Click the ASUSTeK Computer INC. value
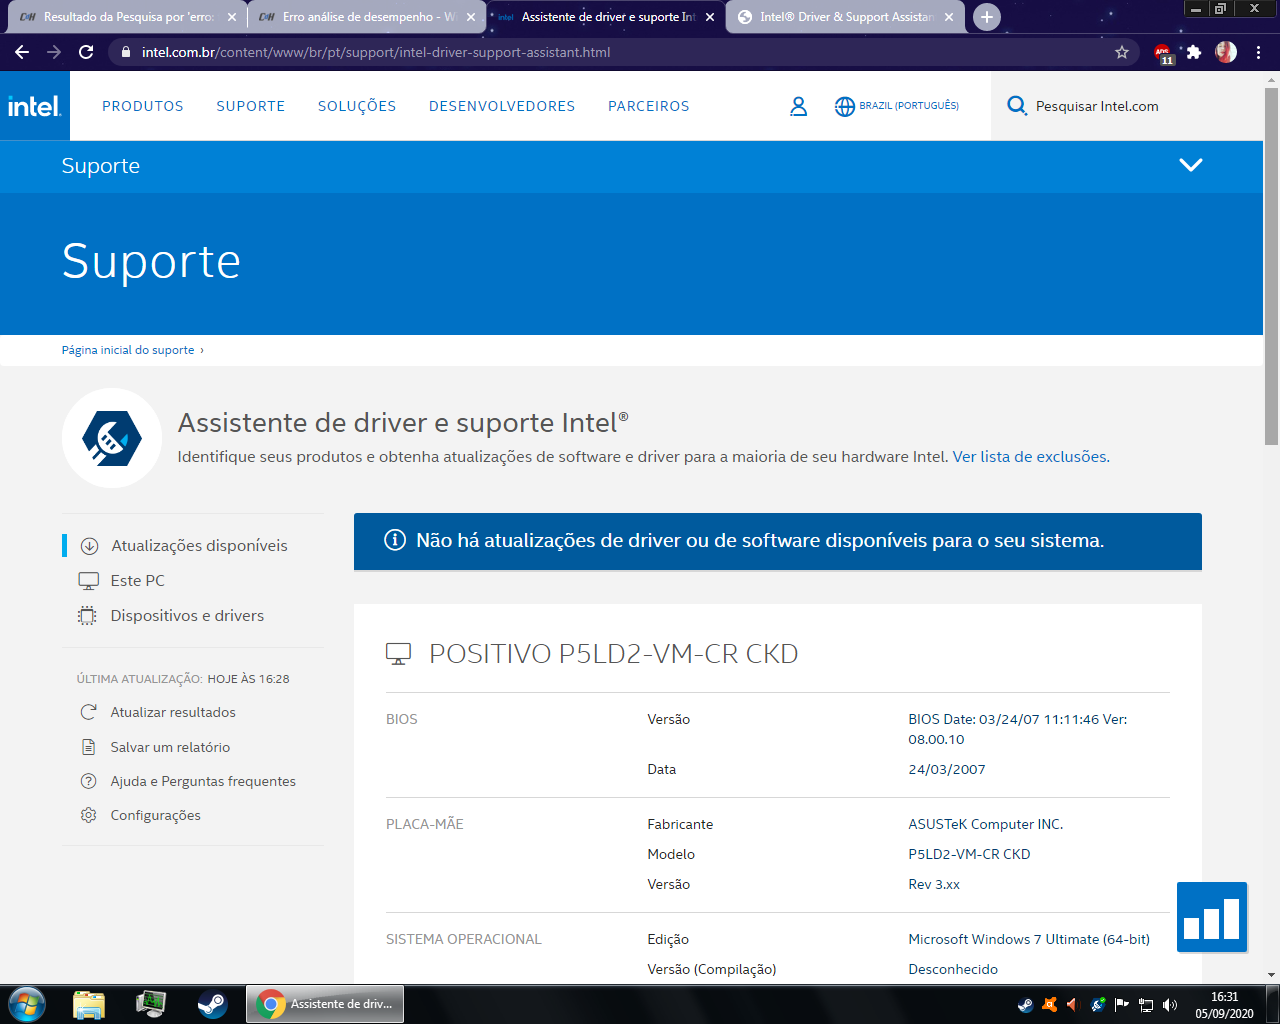Screen dimensions: 1280x1024 985,824
